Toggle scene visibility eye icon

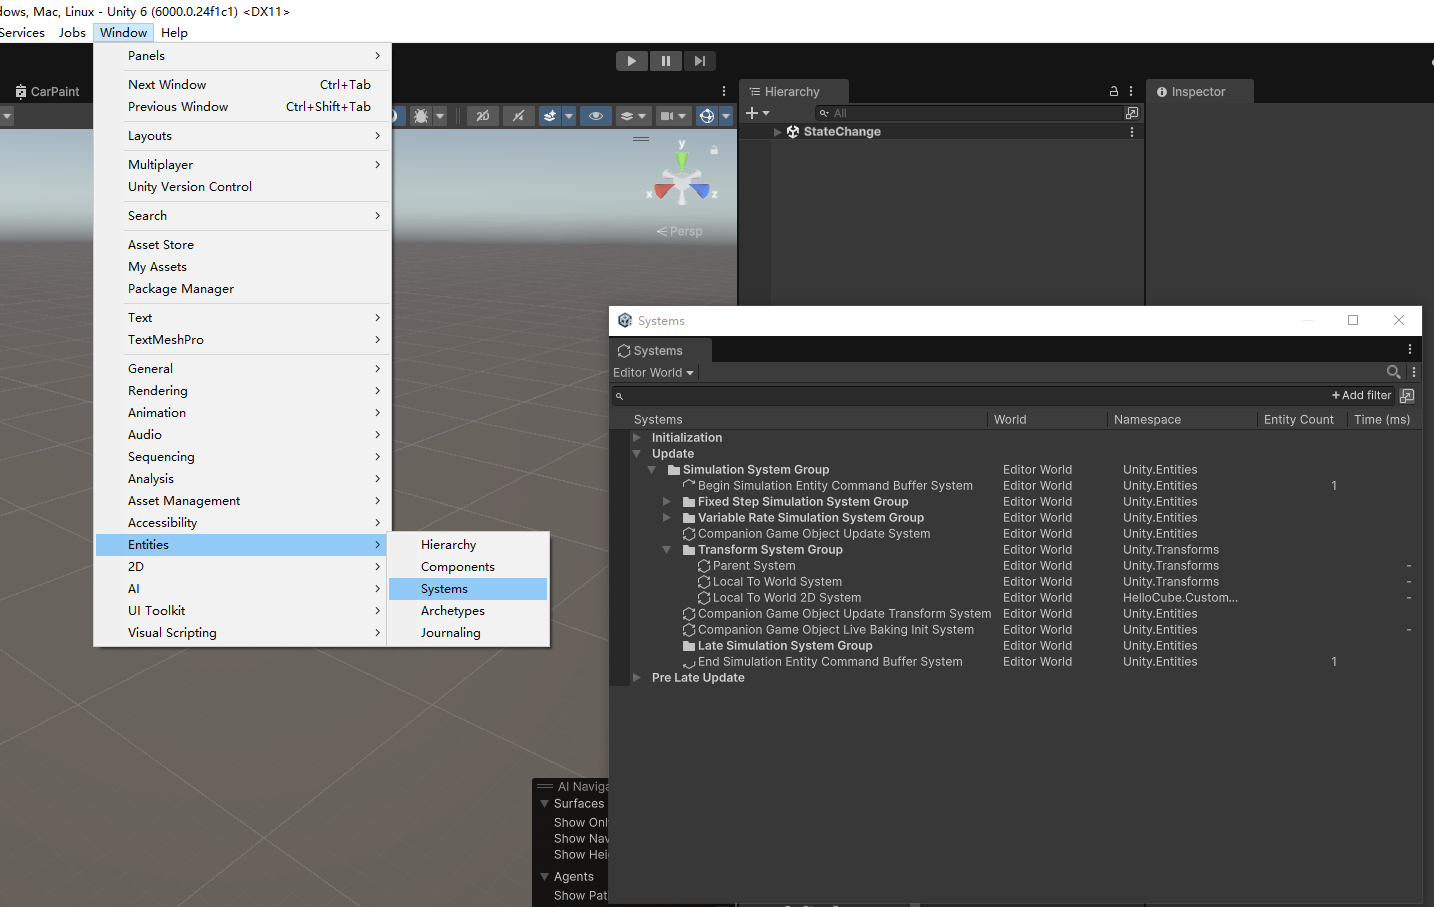click(x=596, y=116)
